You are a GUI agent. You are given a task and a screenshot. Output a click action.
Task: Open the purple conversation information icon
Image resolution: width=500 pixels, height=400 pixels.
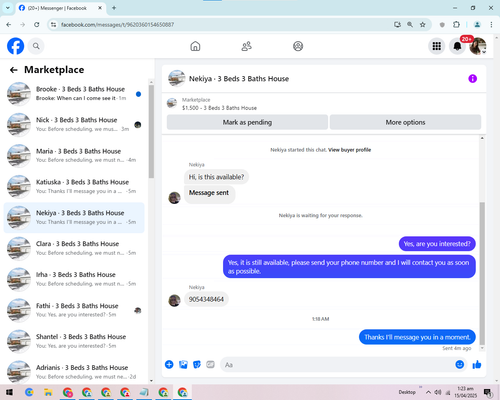(x=472, y=79)
